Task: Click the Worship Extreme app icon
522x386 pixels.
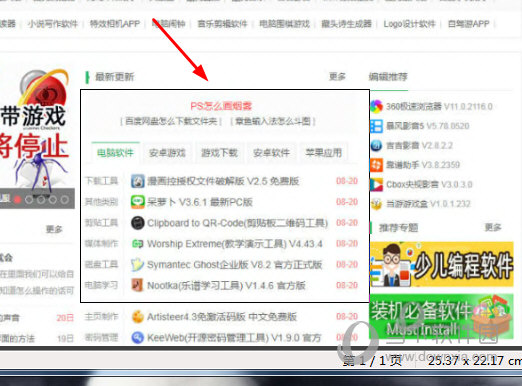Action: (138, 244)
